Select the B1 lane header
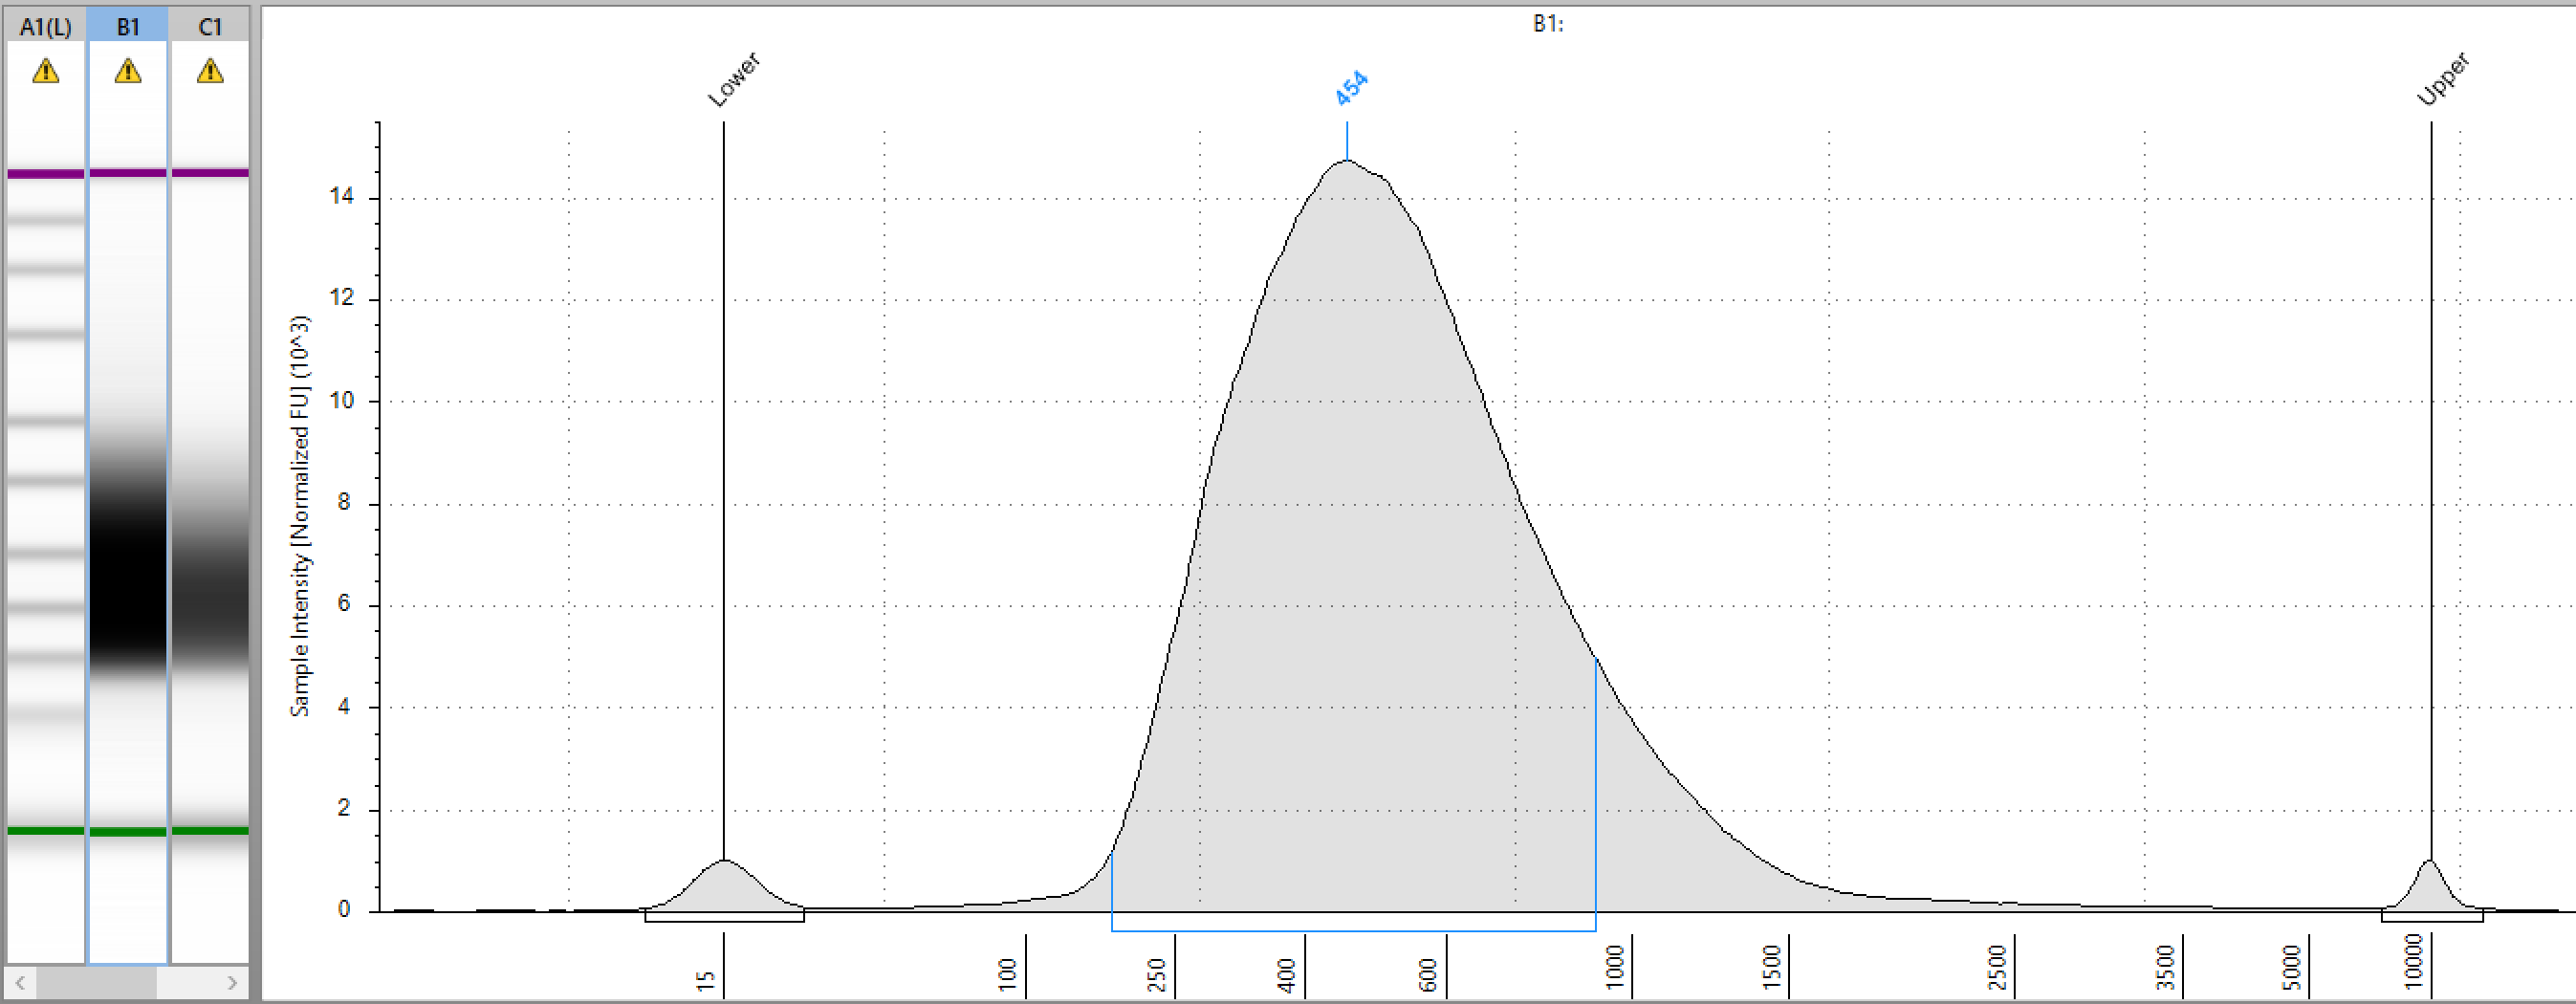The image size is (2576, 1004). pyautogui.click(x=128, y=27)
